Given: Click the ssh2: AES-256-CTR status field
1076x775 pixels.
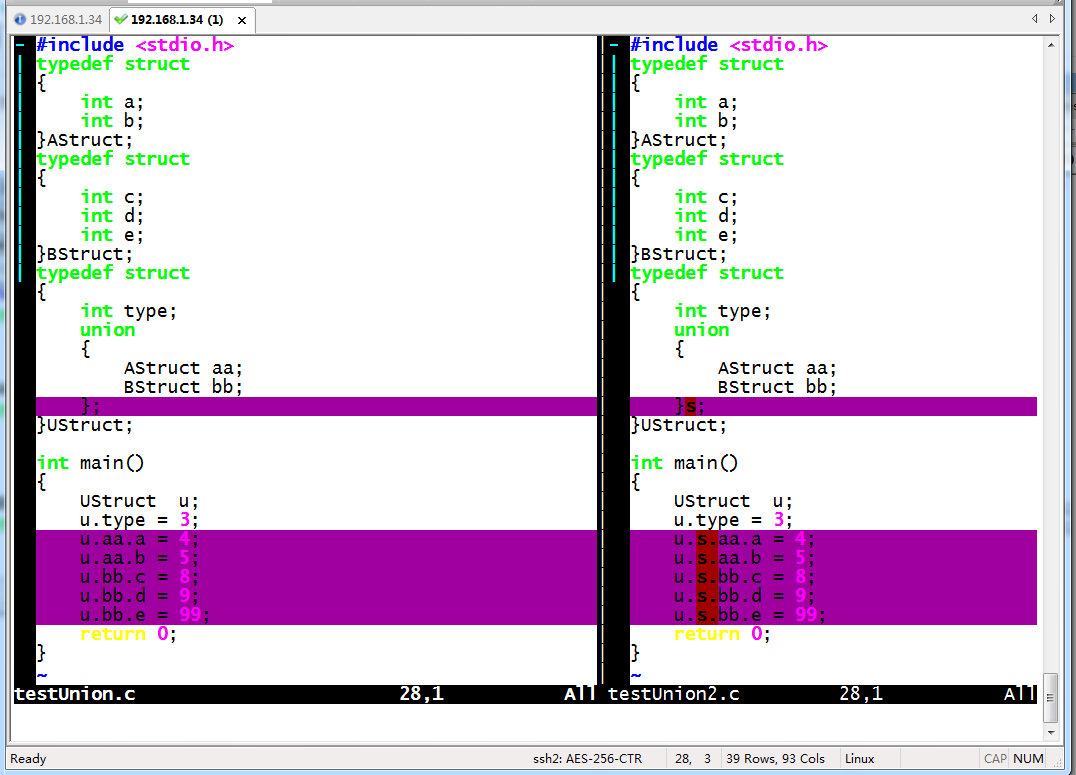Looking at the screenshot, I should click(x=587, y=759).
